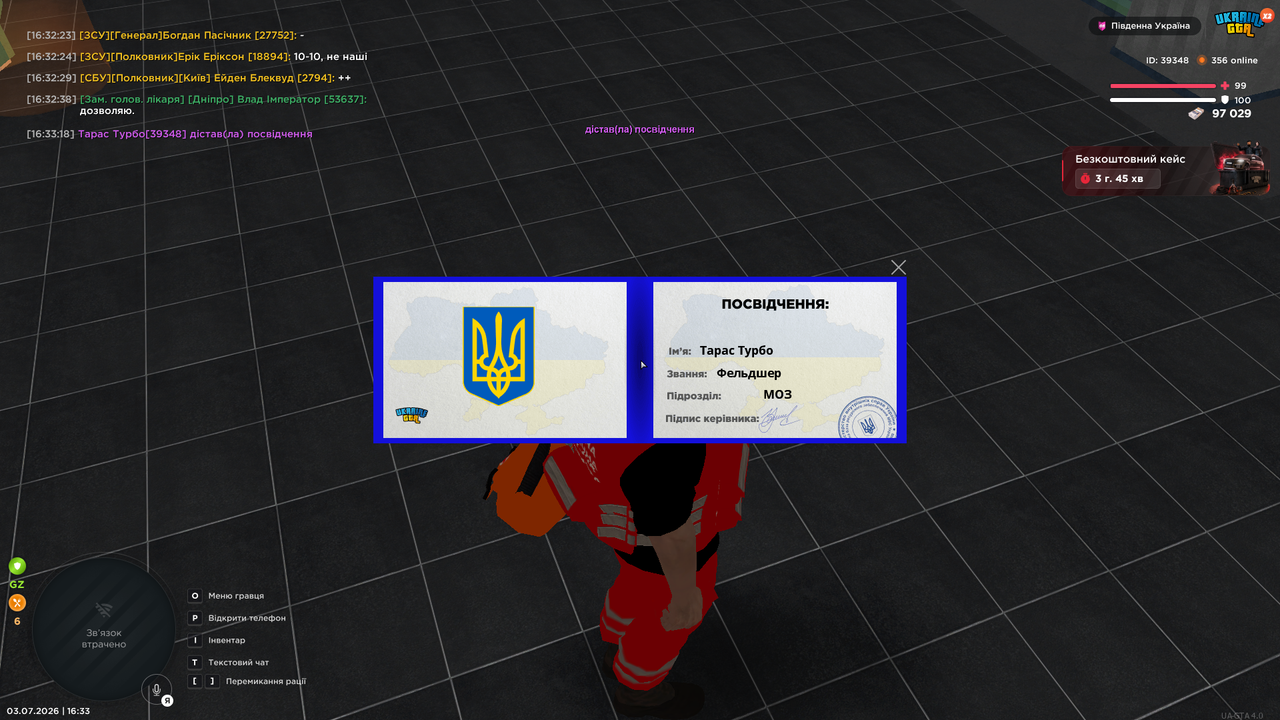Click the red health bar
This screenshot has width=1280, height=720.
[1163, 86]
